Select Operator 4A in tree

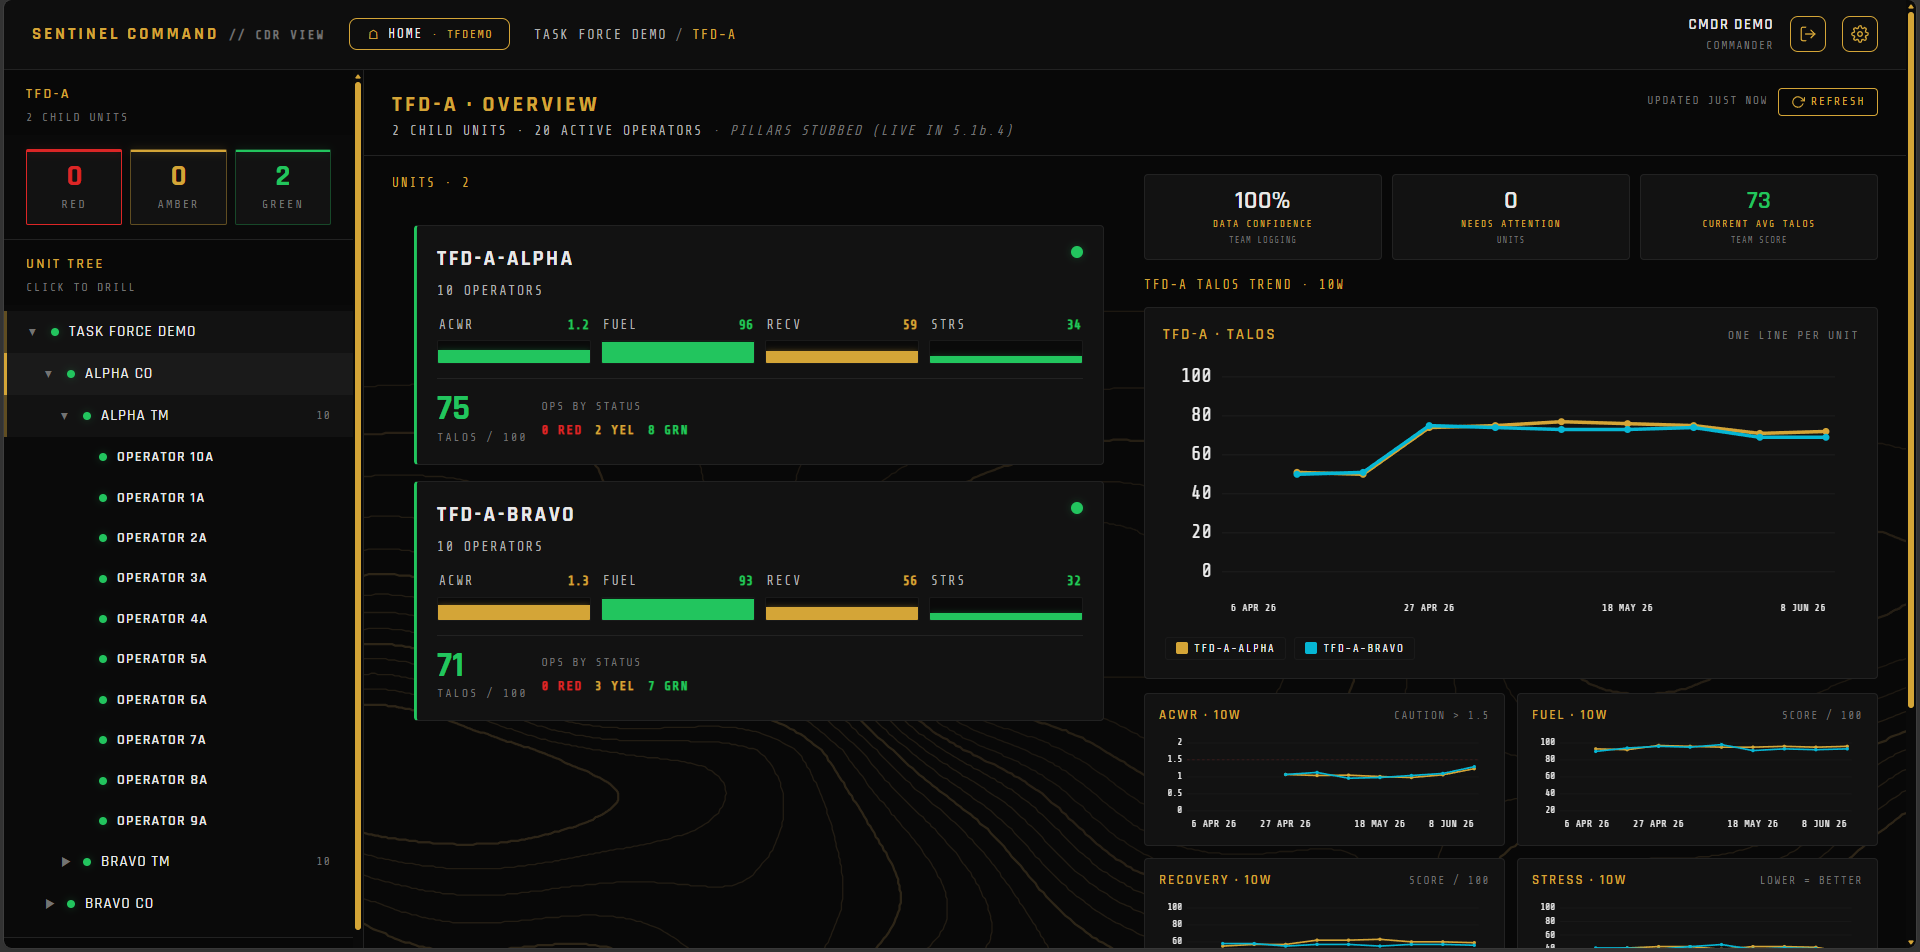coord(179,619)
